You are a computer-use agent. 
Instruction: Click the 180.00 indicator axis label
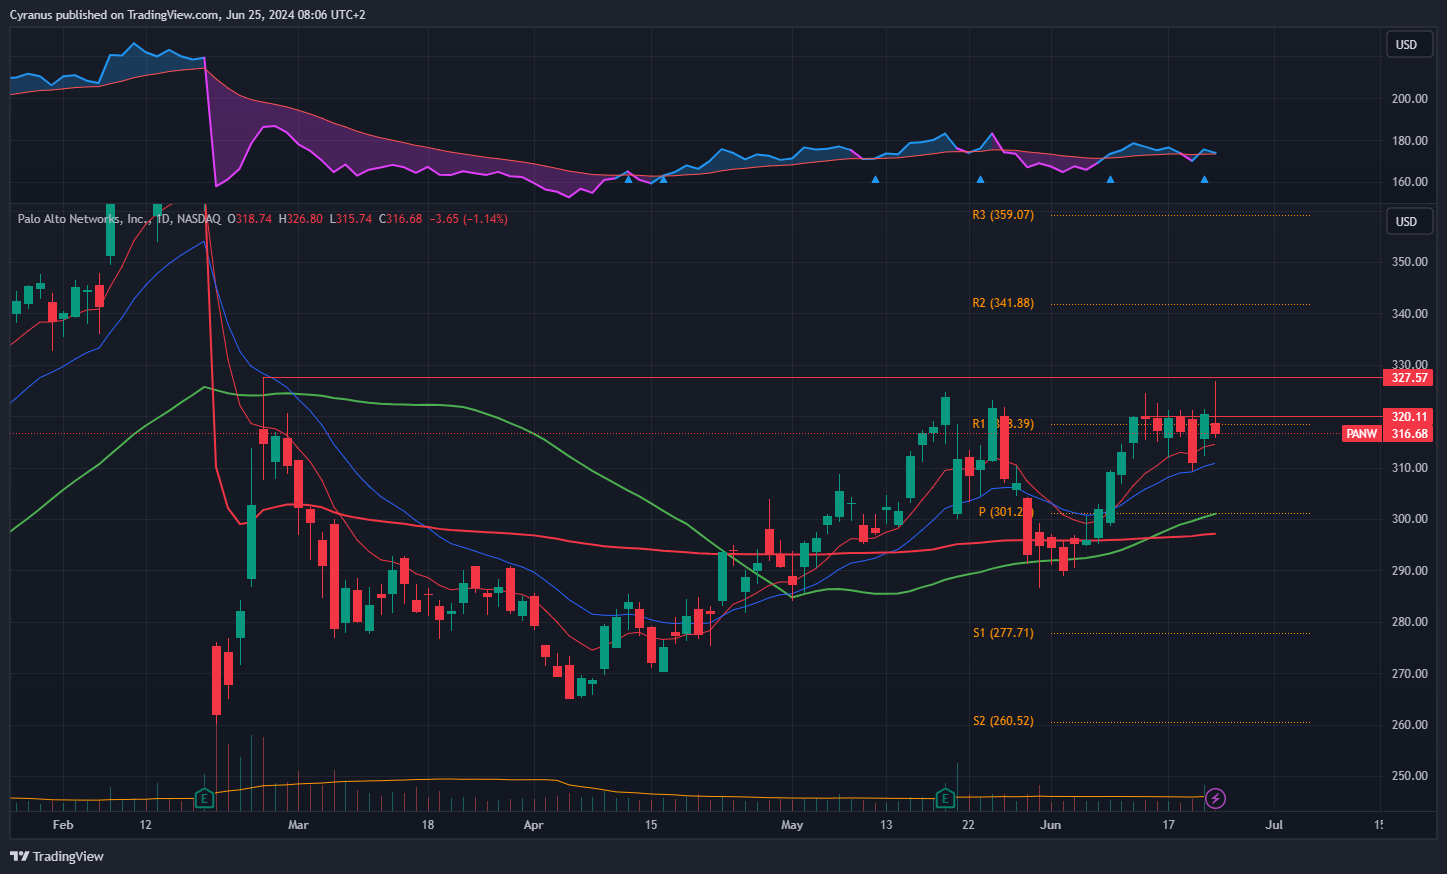(1410, 141)
